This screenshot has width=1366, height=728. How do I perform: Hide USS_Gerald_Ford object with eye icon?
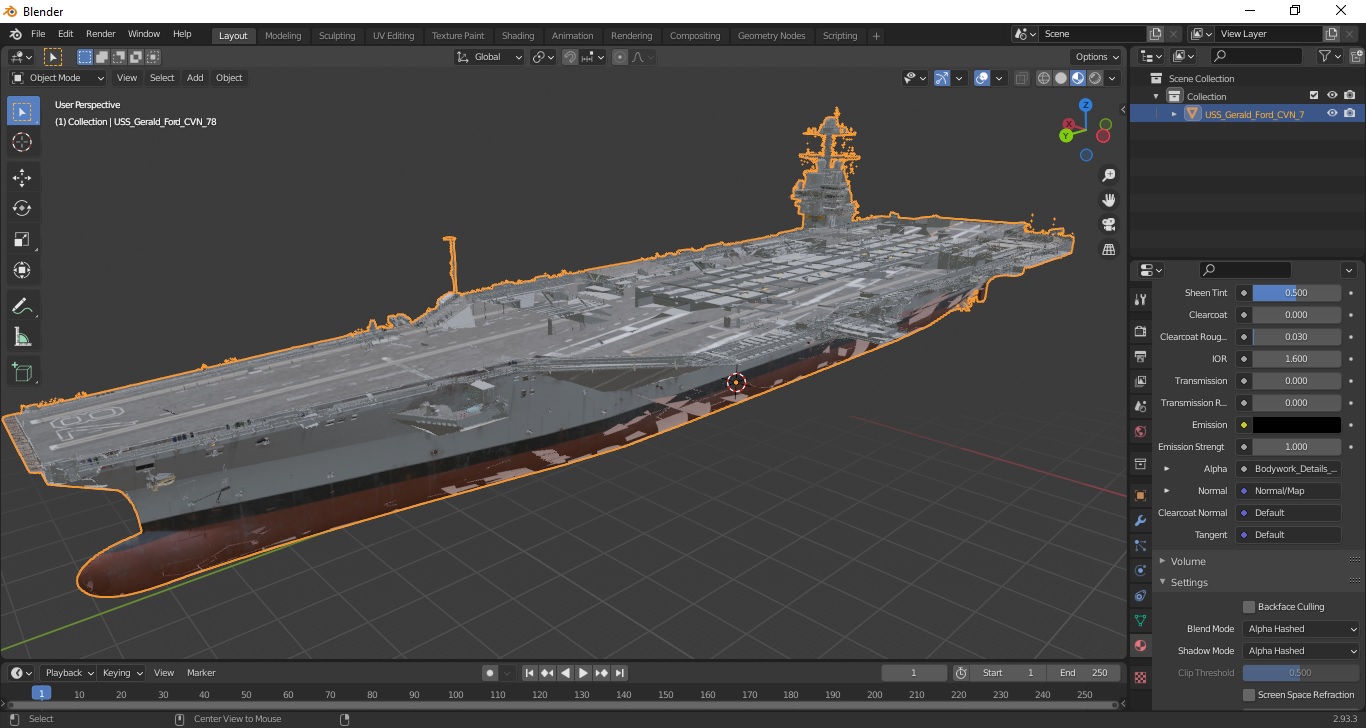[x=1332, y=114]
